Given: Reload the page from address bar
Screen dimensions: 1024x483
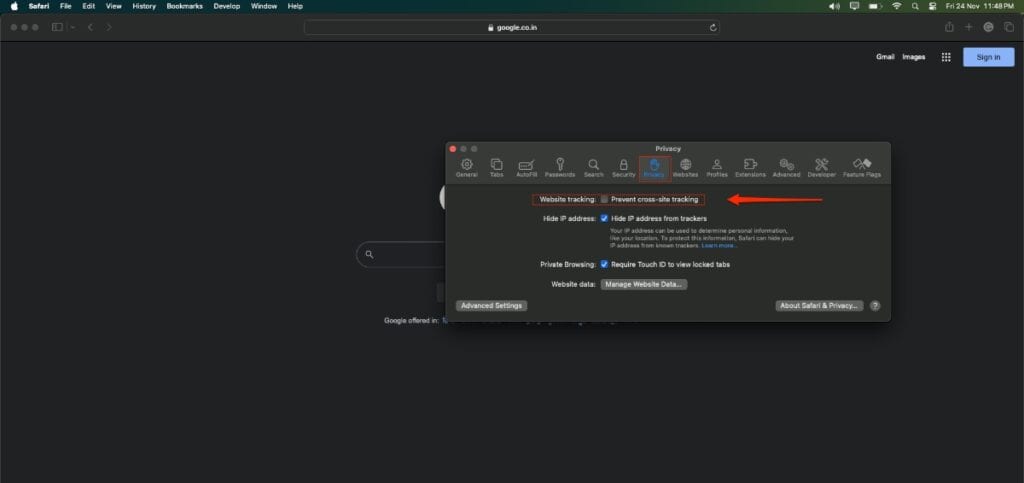Looking at the screenshot, I should [x=712, y=27].
